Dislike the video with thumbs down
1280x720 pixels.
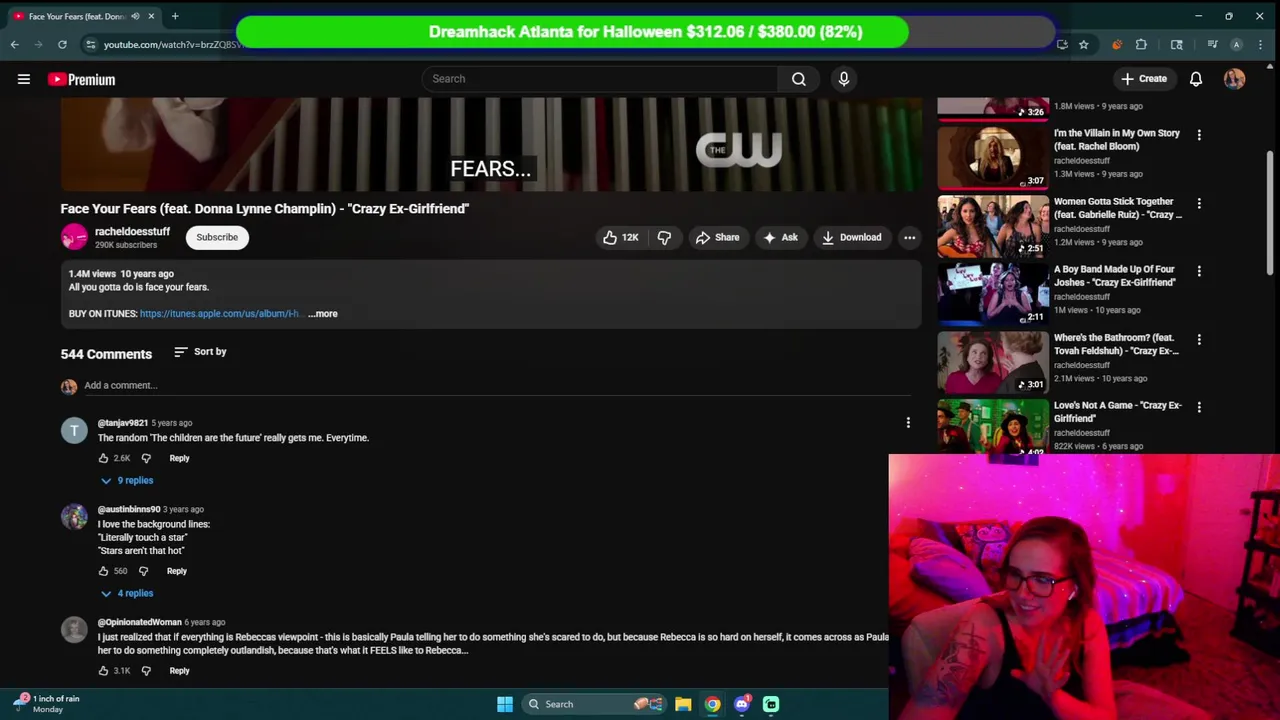point(664,237)
